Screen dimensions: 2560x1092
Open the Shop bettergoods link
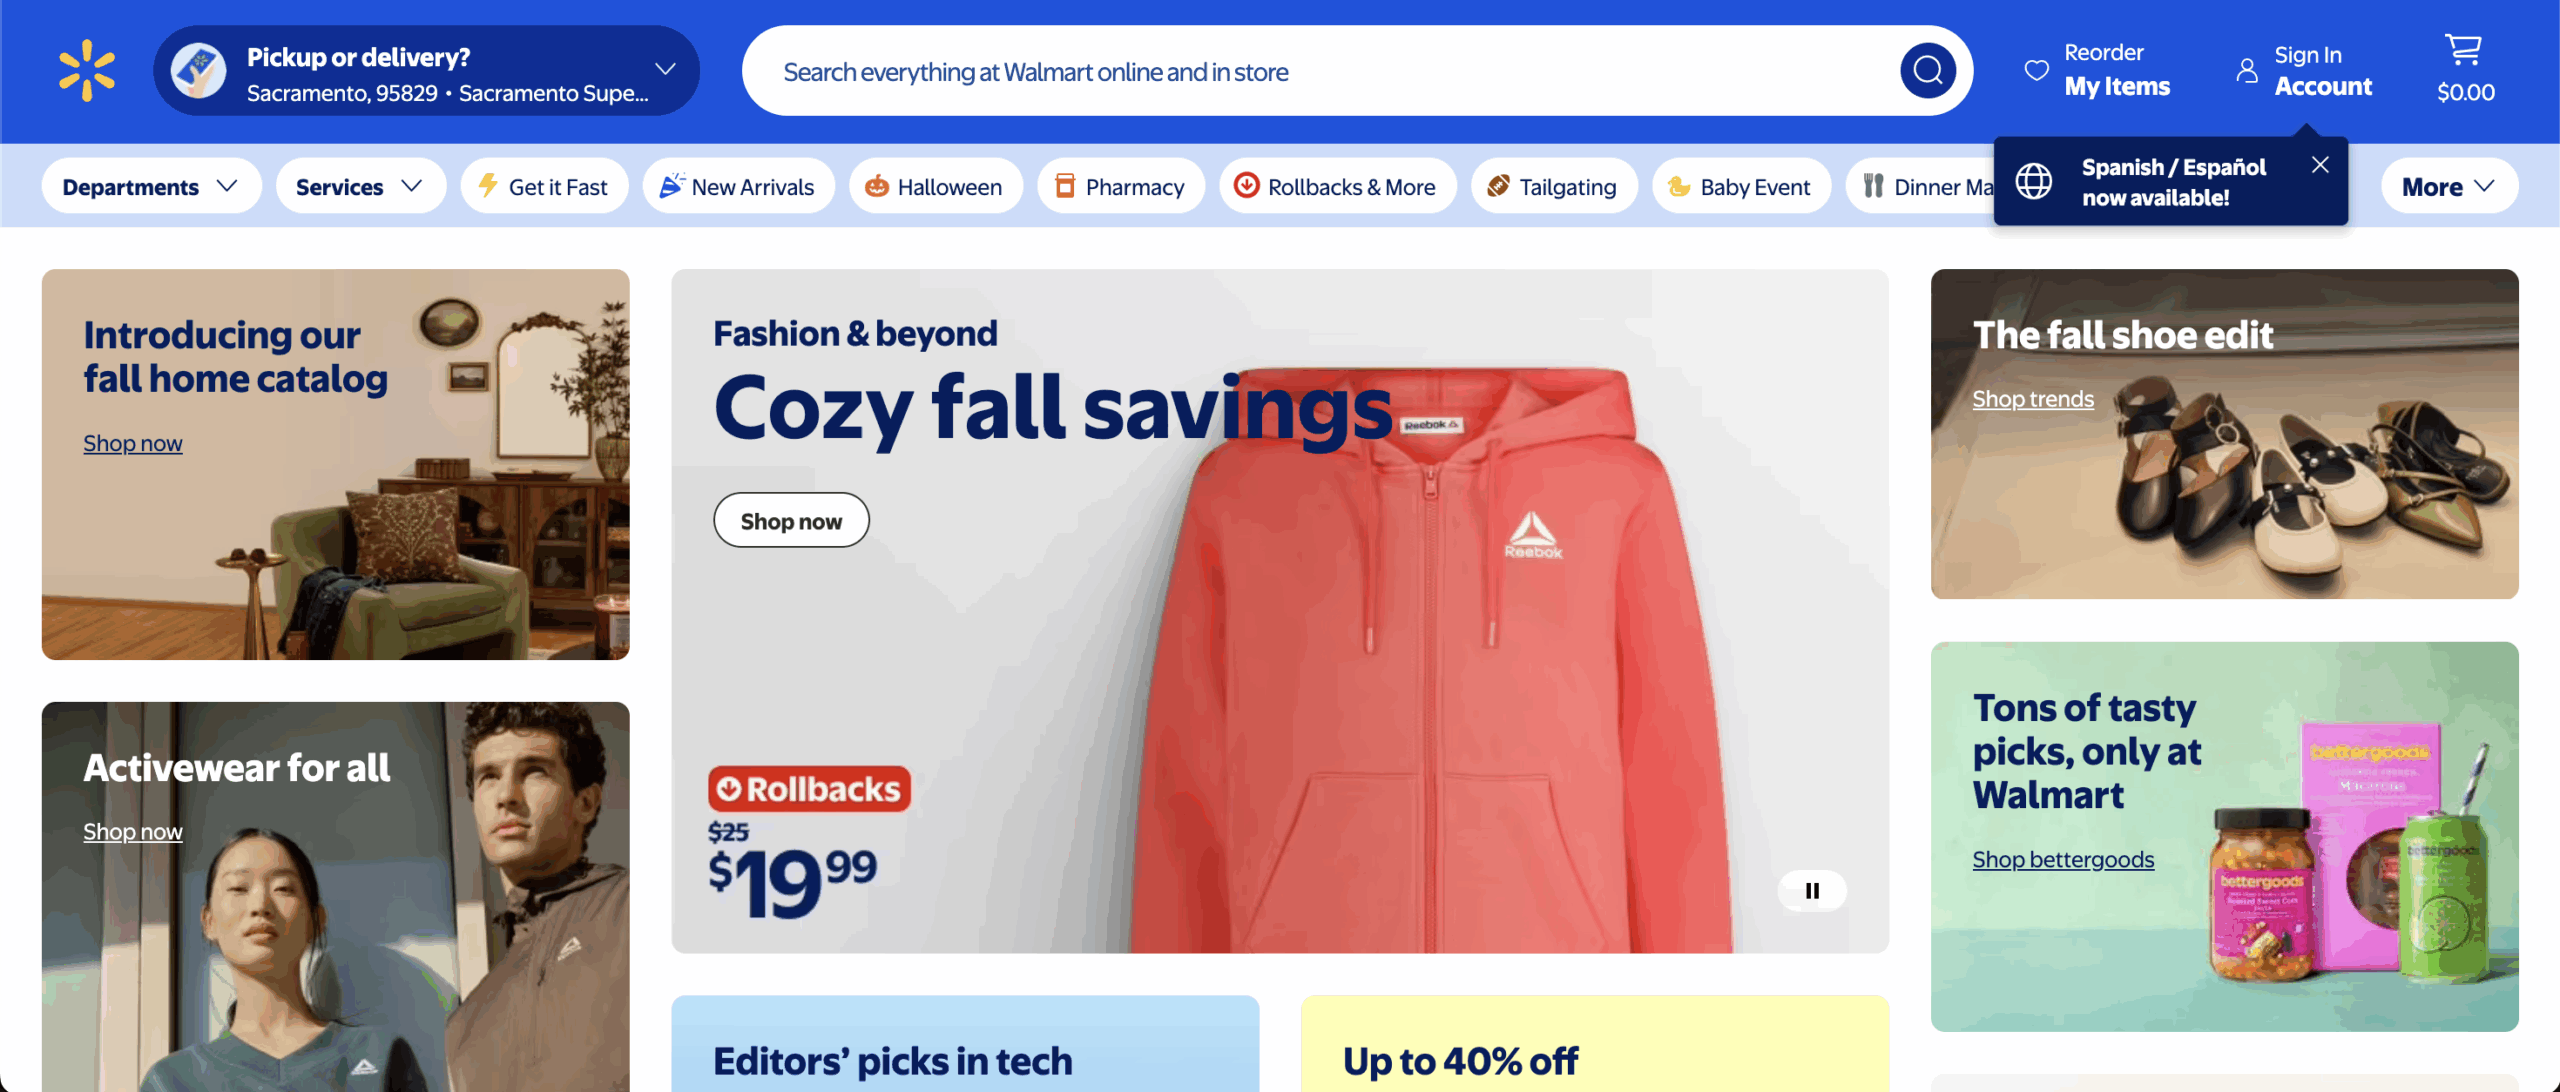(2062, 859)
